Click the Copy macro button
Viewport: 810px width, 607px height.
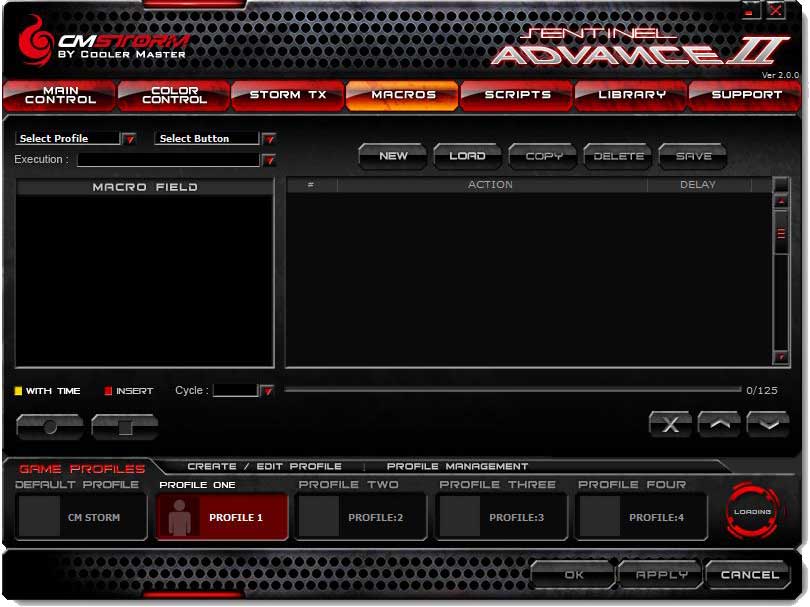[543, 156]
